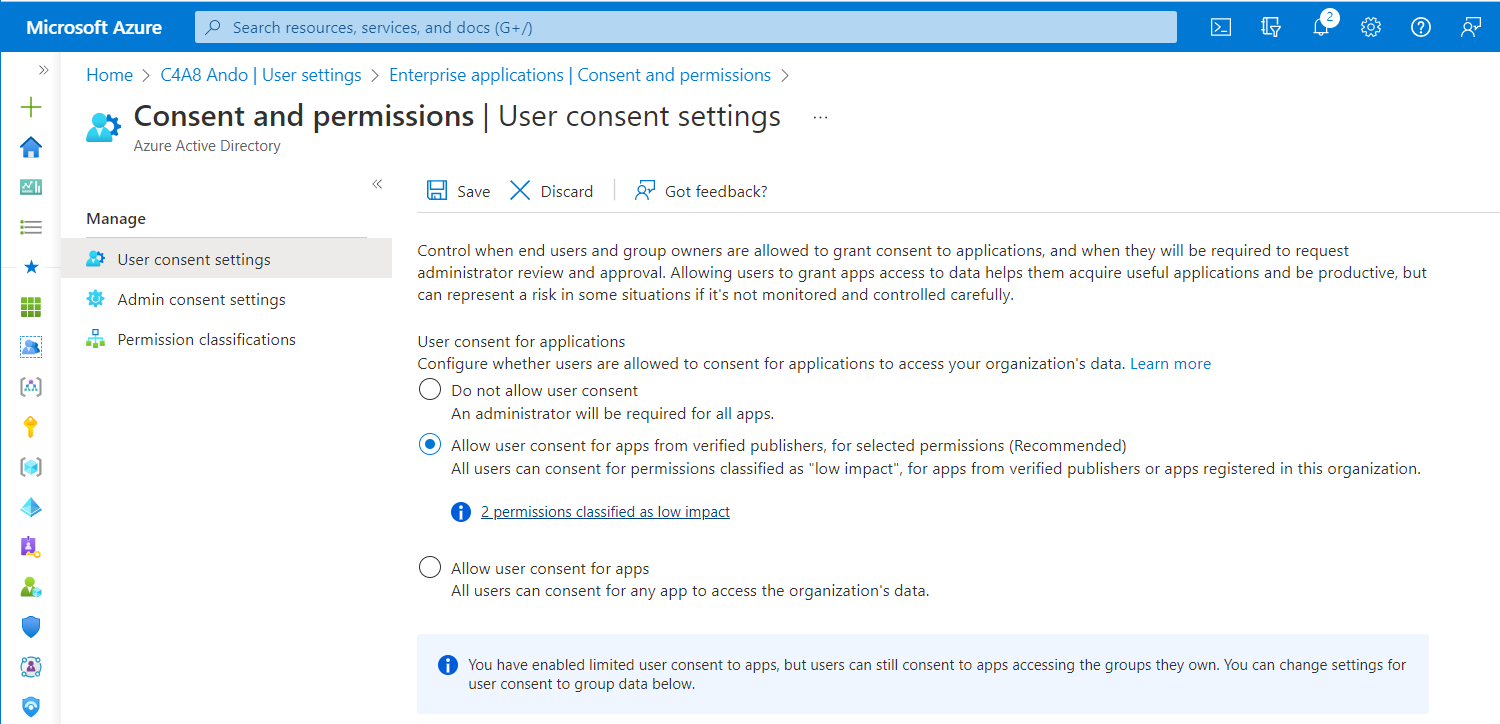
Task: Expand the left portal sidebar chevrons
Action: pyautogui.click(x=43, y=70)
